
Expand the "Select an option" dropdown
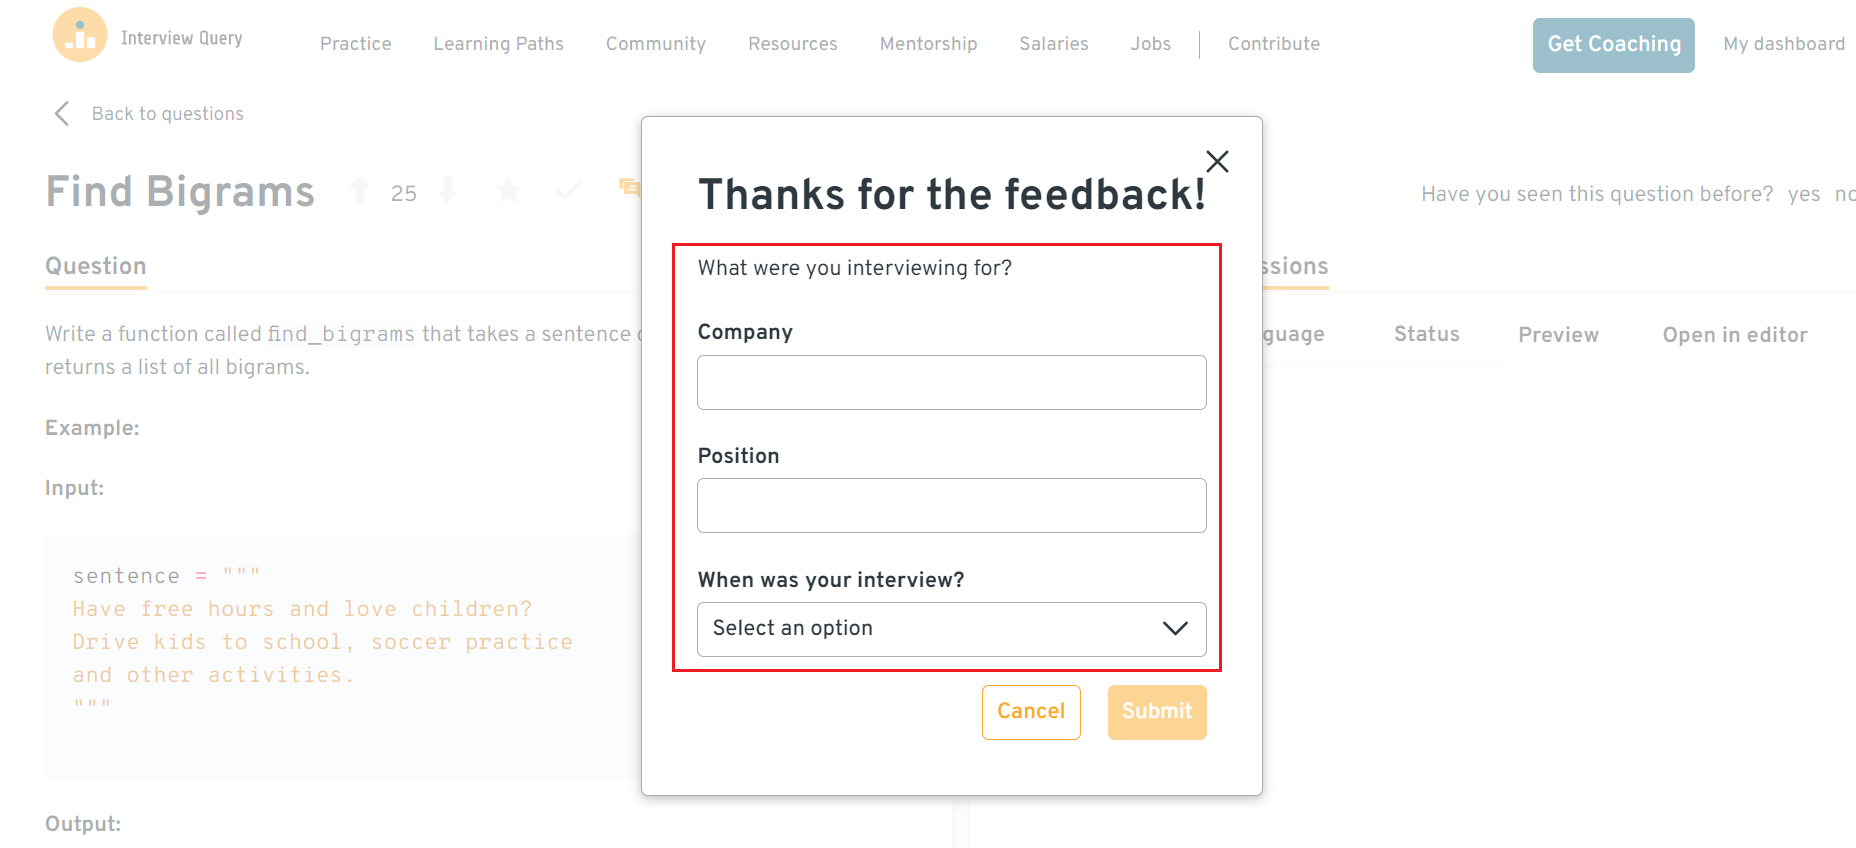point(951,629)
